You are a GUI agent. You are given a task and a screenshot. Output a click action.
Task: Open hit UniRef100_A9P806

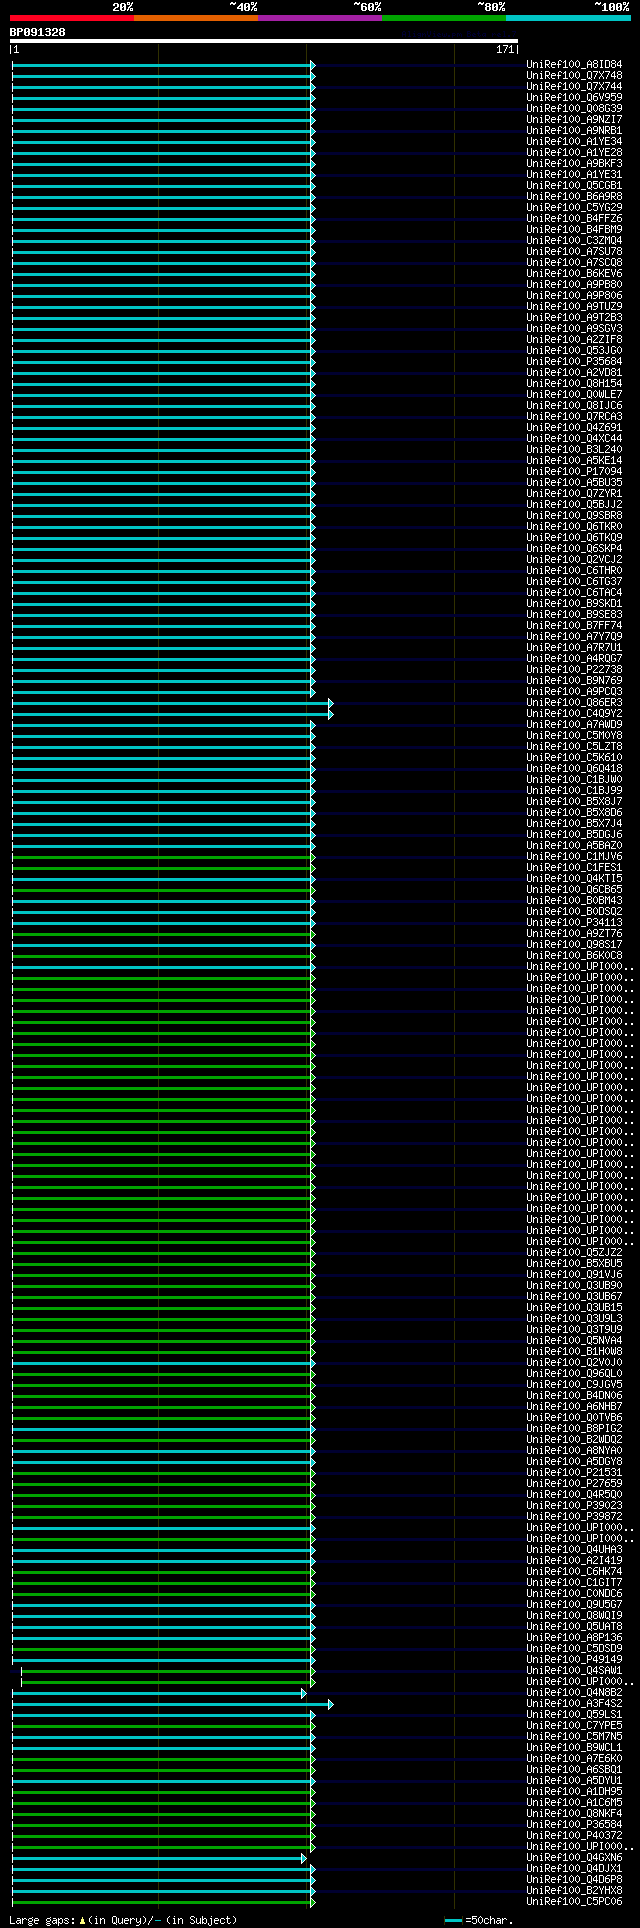pos(574,295)
